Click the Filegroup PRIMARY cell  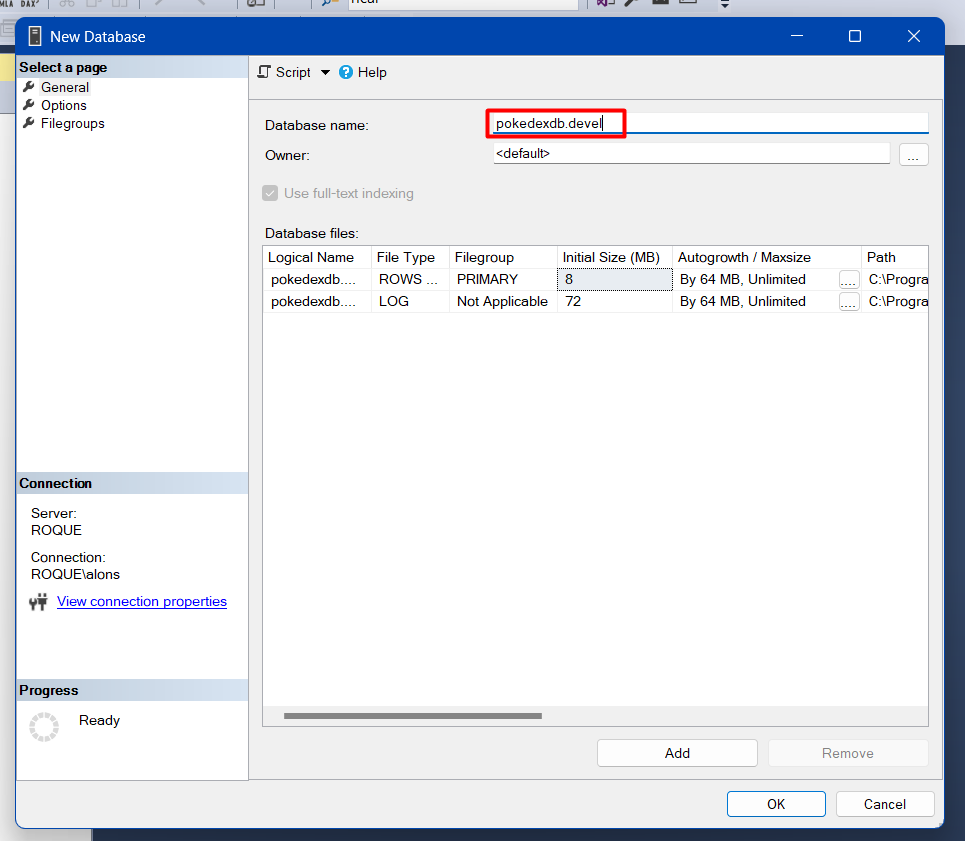pyautogui.click(x=502, y=280)
